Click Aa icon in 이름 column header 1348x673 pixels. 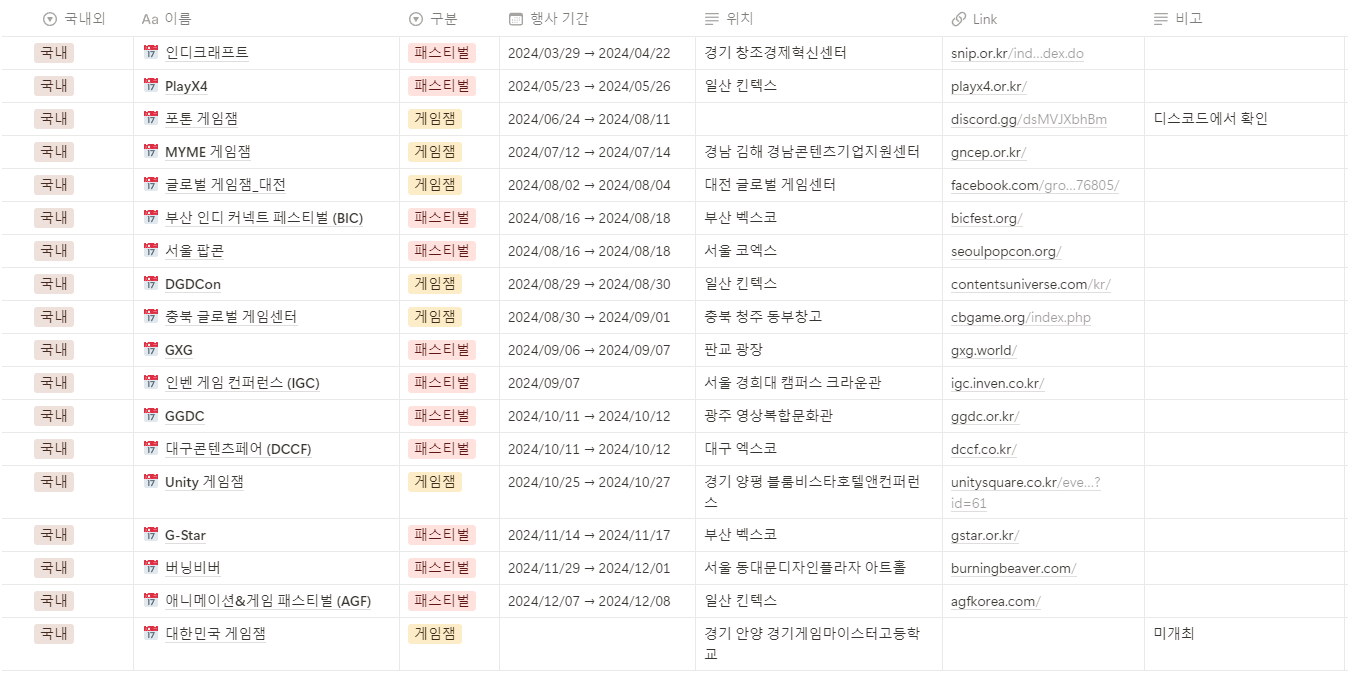coord(150,19)
